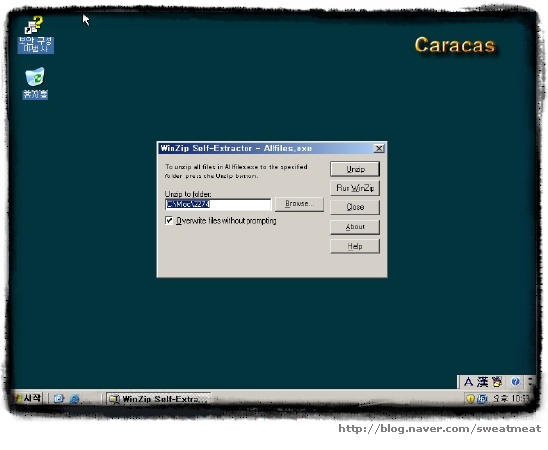This screenshot has width=548, height=450.
Task: Close the self-extractor via the Close button
Action: click(x=354, y=207)
